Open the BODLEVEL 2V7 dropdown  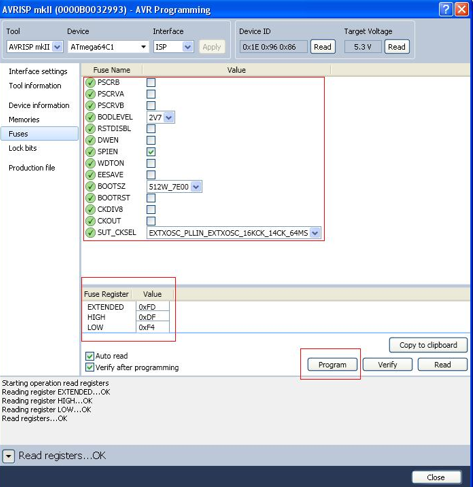pos(161,117)
